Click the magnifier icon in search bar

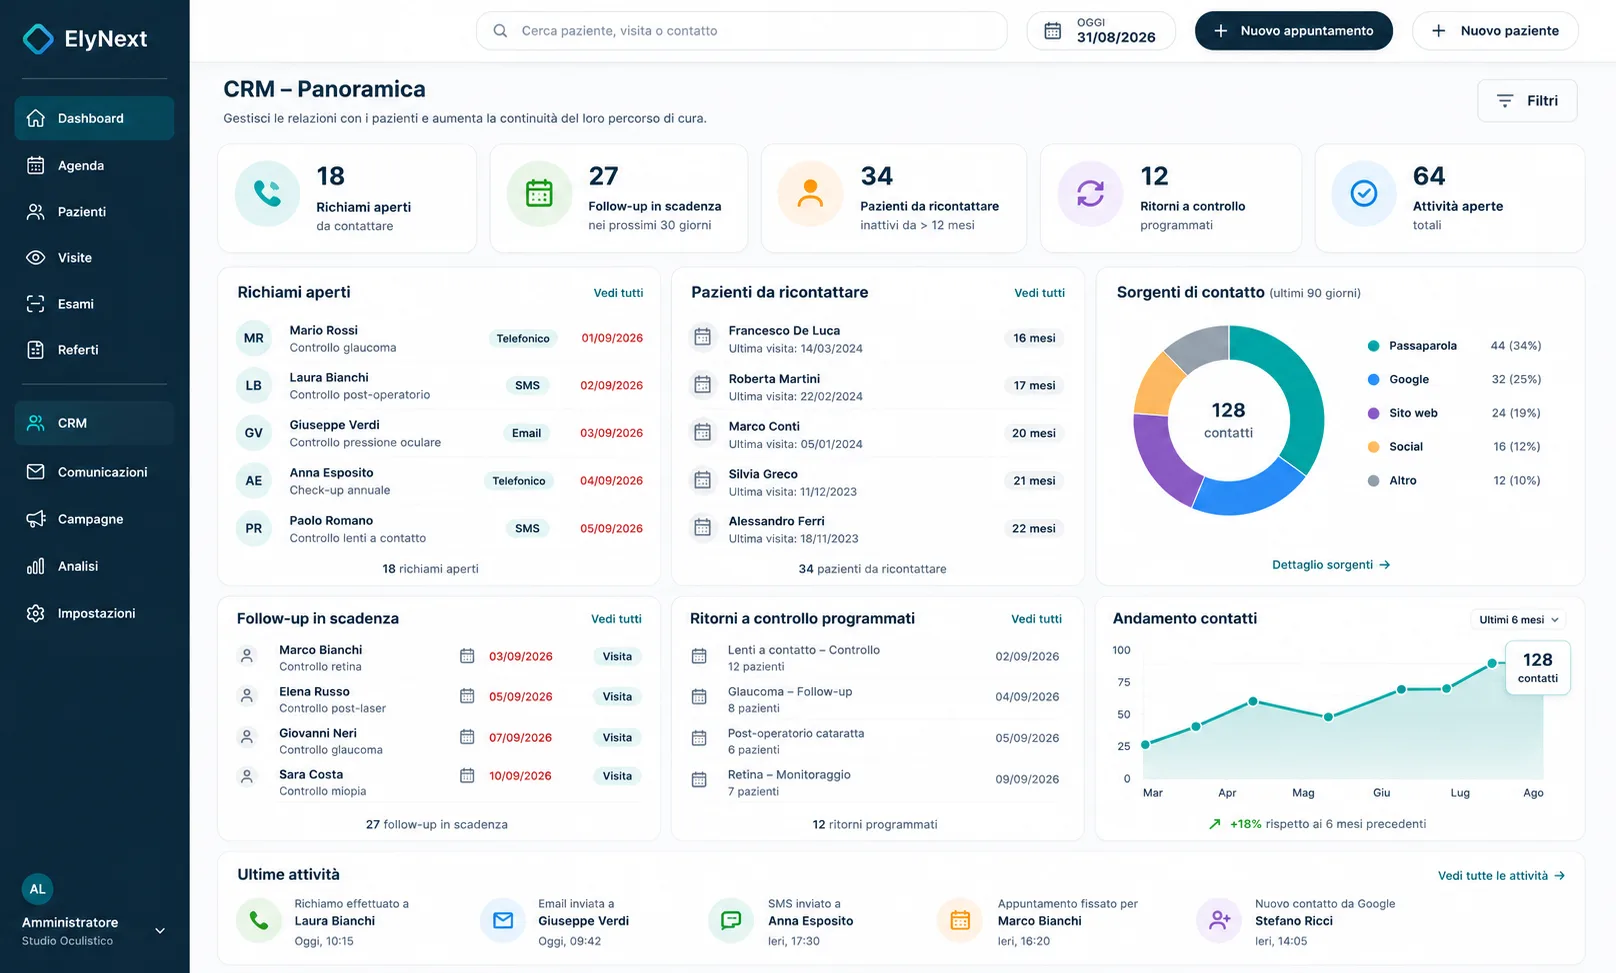500,31
